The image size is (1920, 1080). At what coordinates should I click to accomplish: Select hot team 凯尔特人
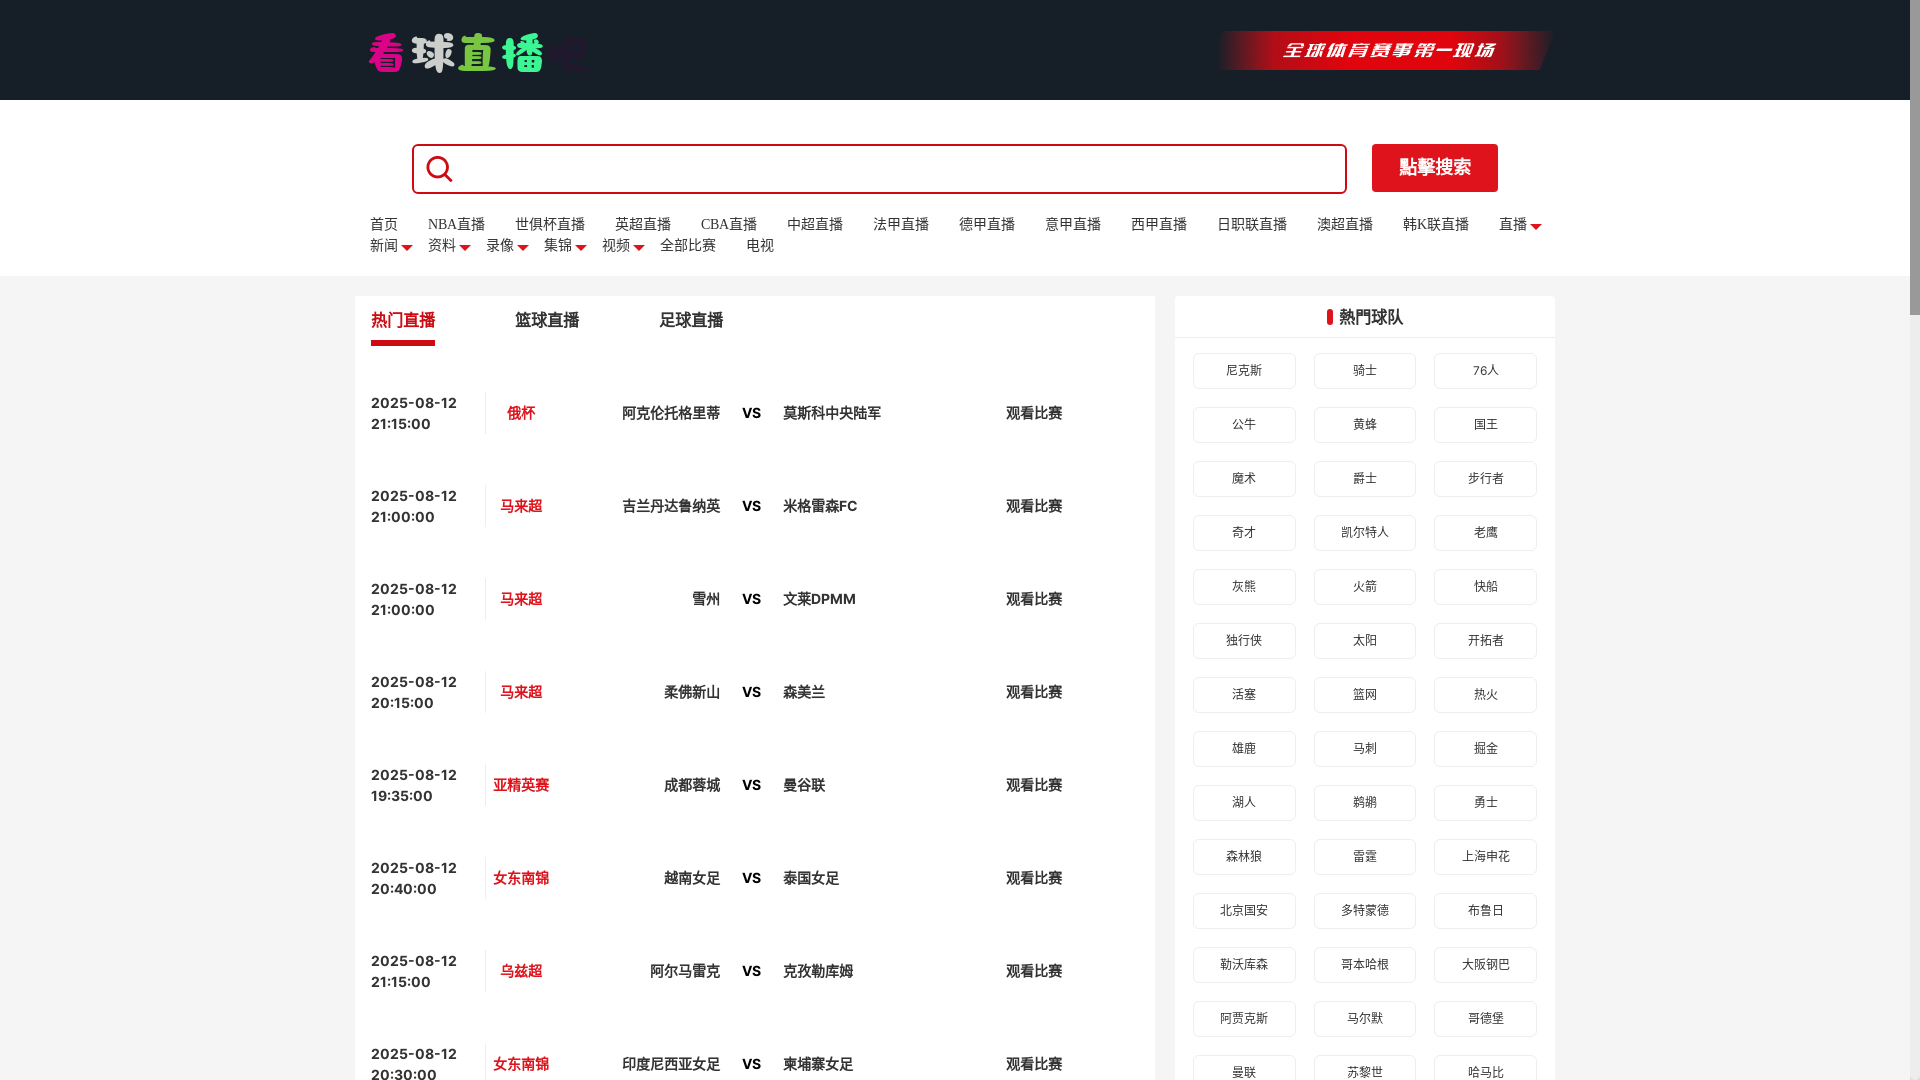[1365, 533]
